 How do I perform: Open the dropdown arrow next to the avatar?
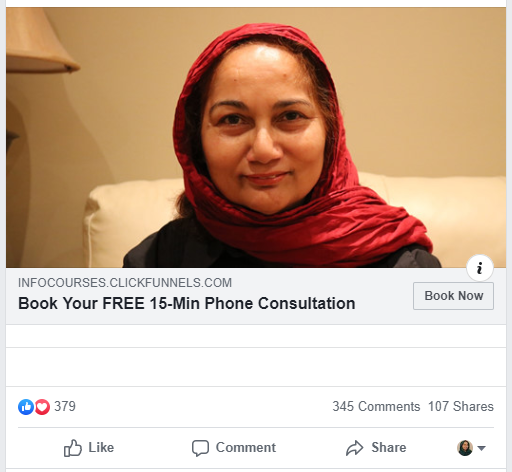(481, 448)
